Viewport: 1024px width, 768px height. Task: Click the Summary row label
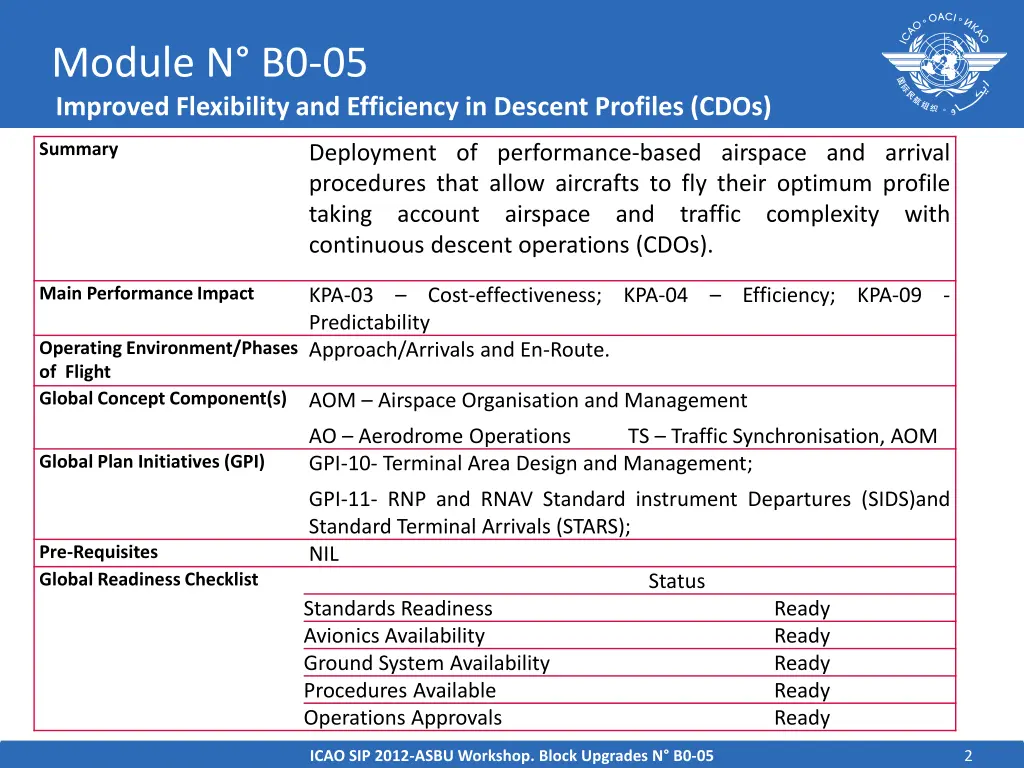point(79,150)
